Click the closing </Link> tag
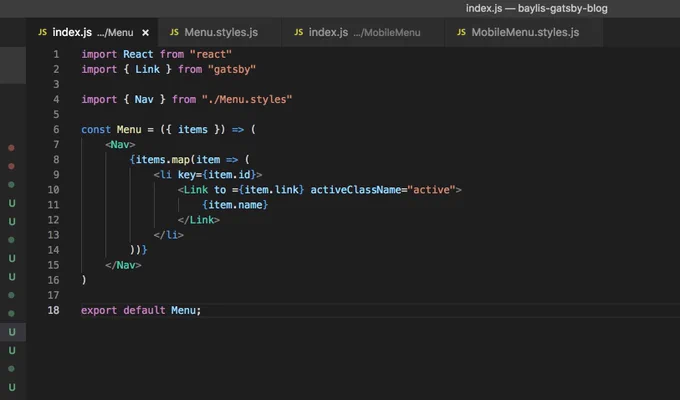Image resolution: width=680 pixels, height=400 pixels. pyautogui.click(x=199, y=220)
